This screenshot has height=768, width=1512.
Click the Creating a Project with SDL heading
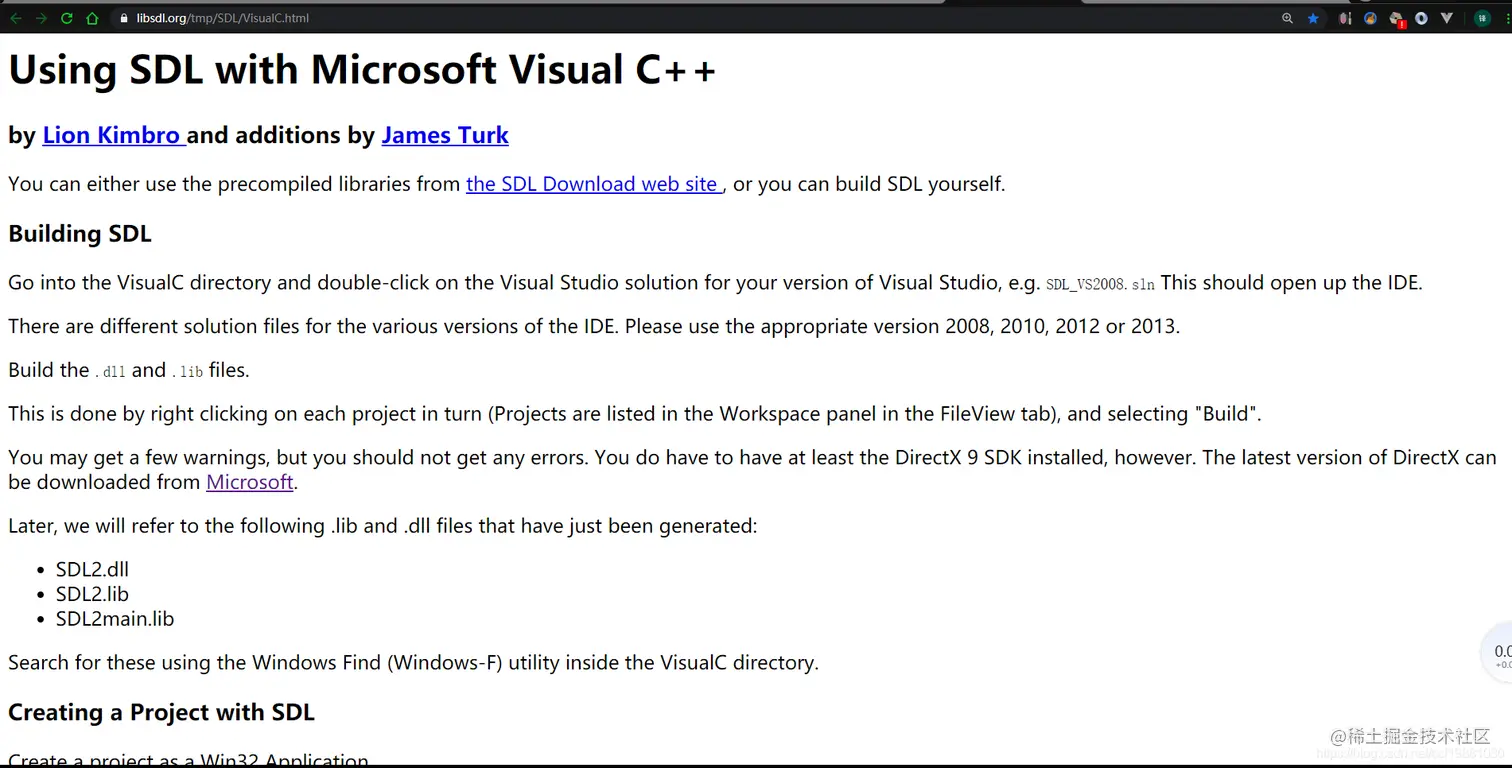point(161,712)
